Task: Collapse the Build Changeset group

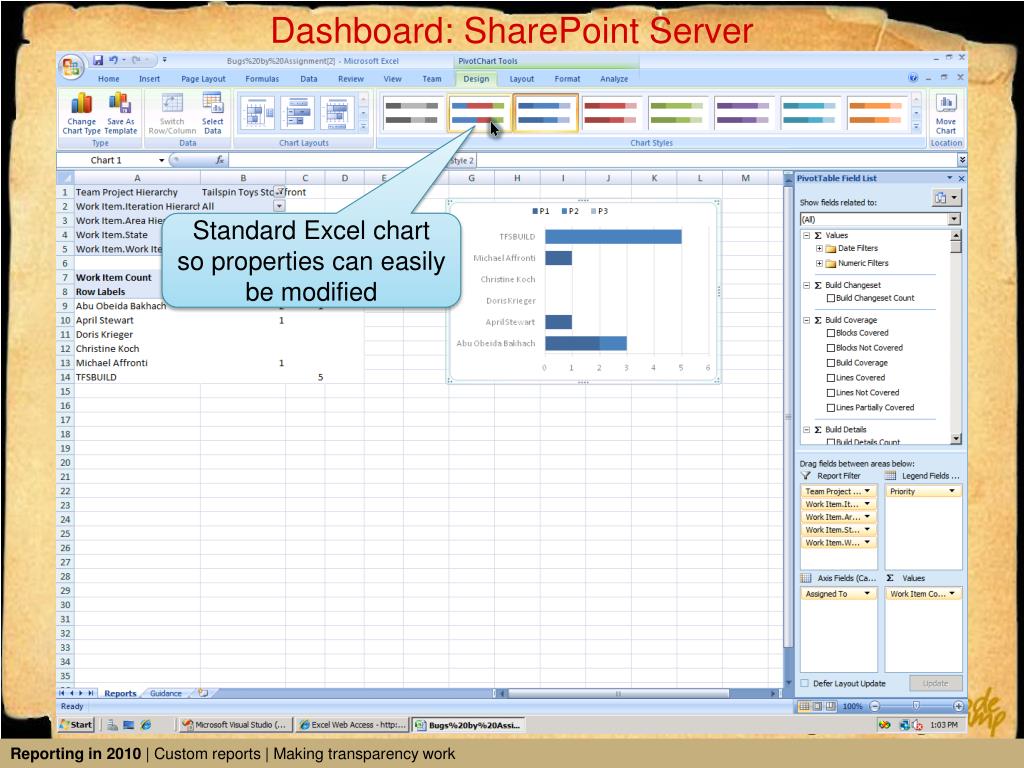Action: pyautogui.click(x=807, y=285)
